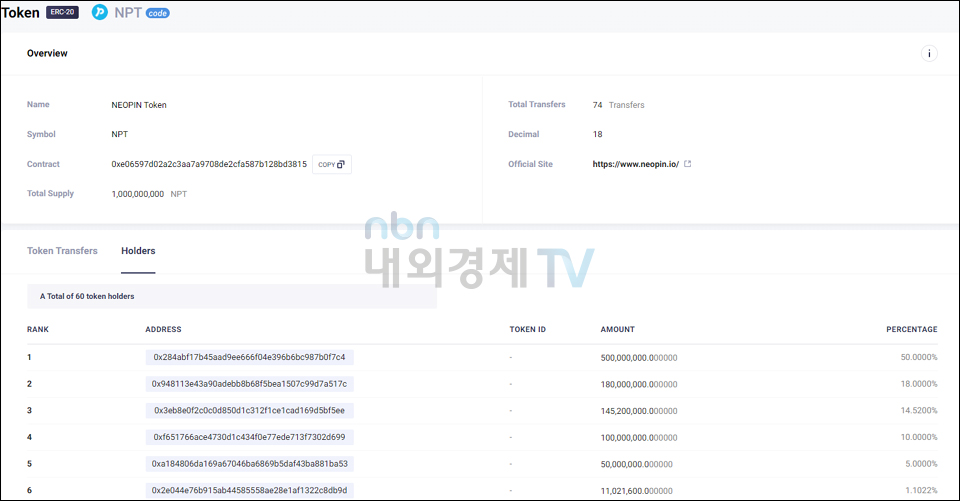This screenshot has width=960, height=501.
Task: Click the Overview section heading
Action: tap(47, 53)
